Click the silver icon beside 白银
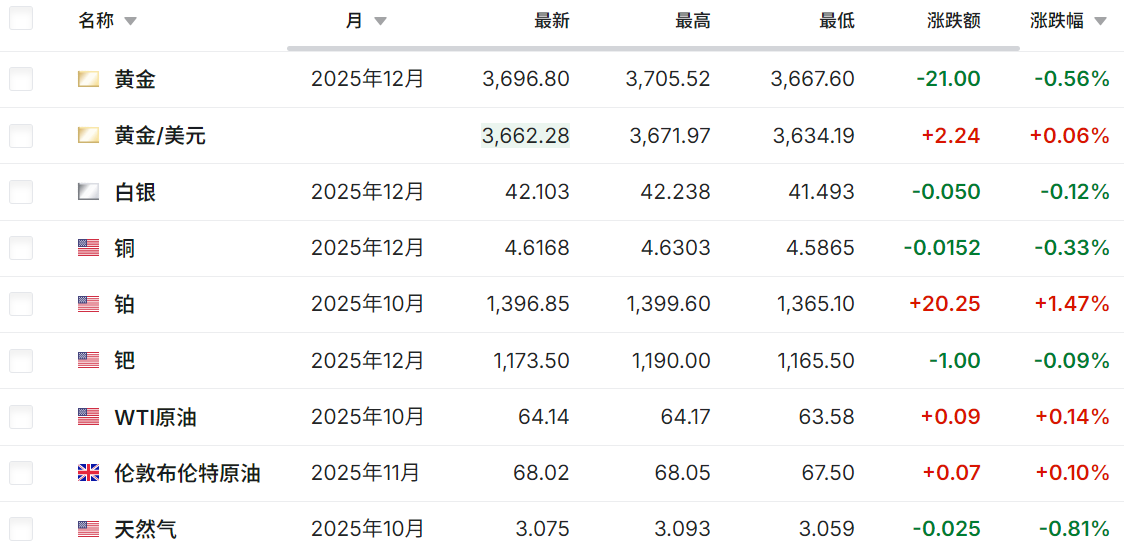Screen dimensions: 1124x547 pyautogui.click(x=88, y=191)
